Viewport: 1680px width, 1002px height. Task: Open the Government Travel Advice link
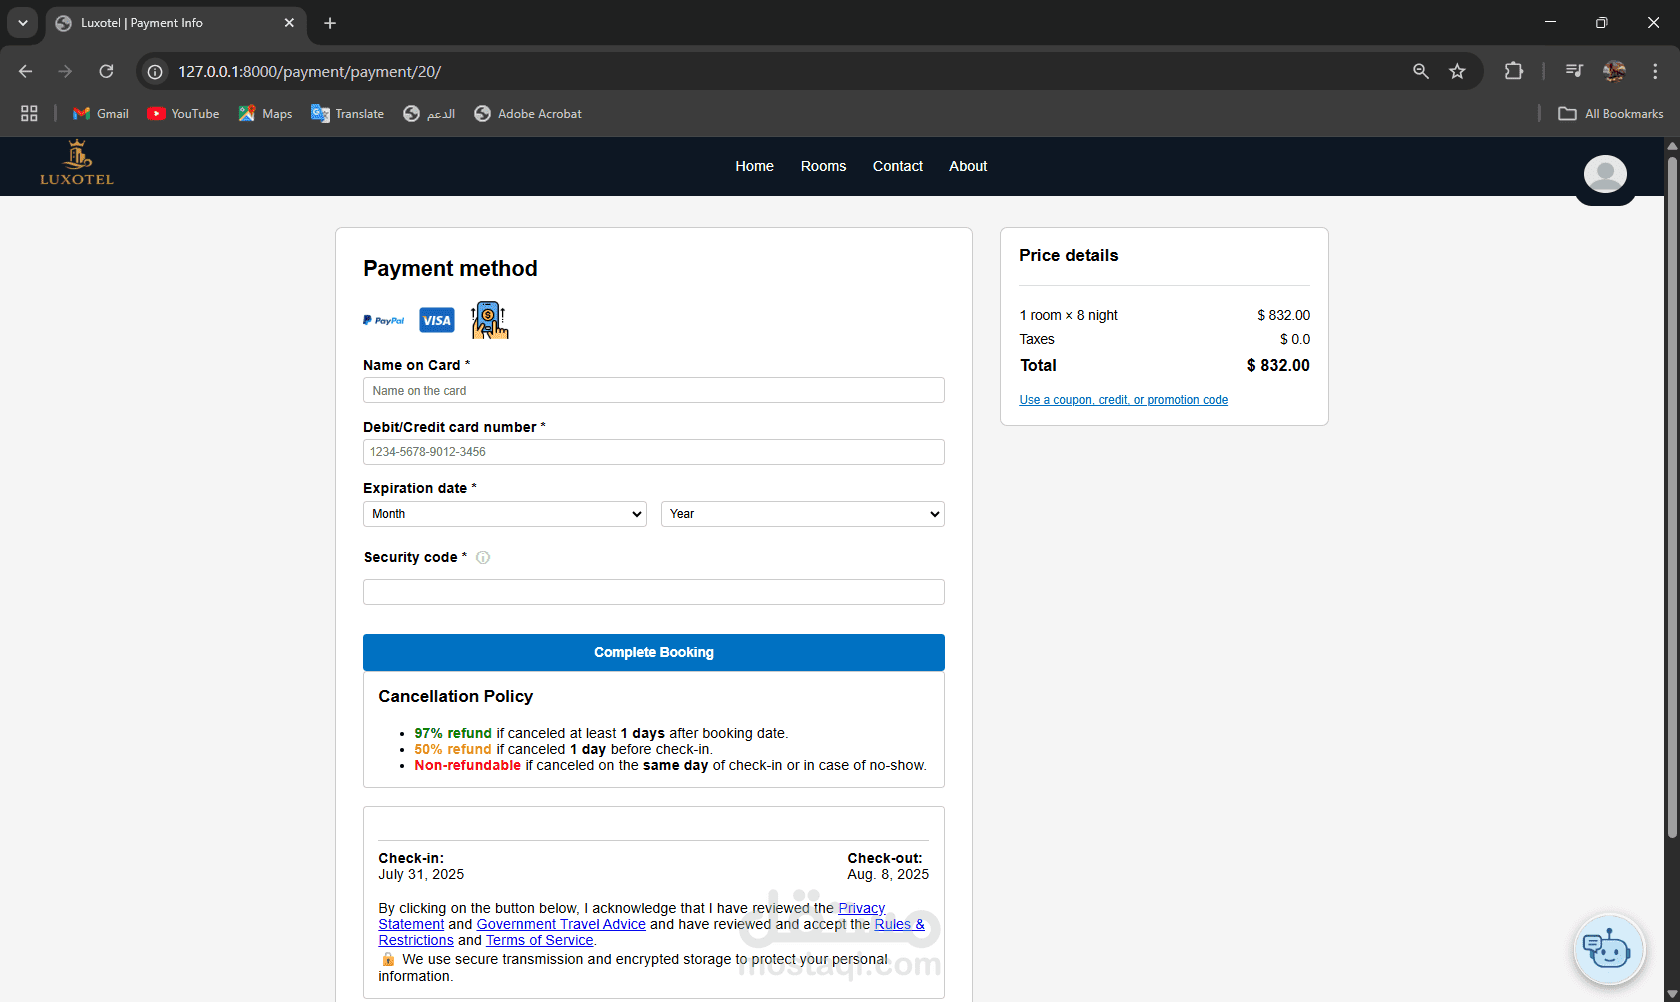[561, 924]
